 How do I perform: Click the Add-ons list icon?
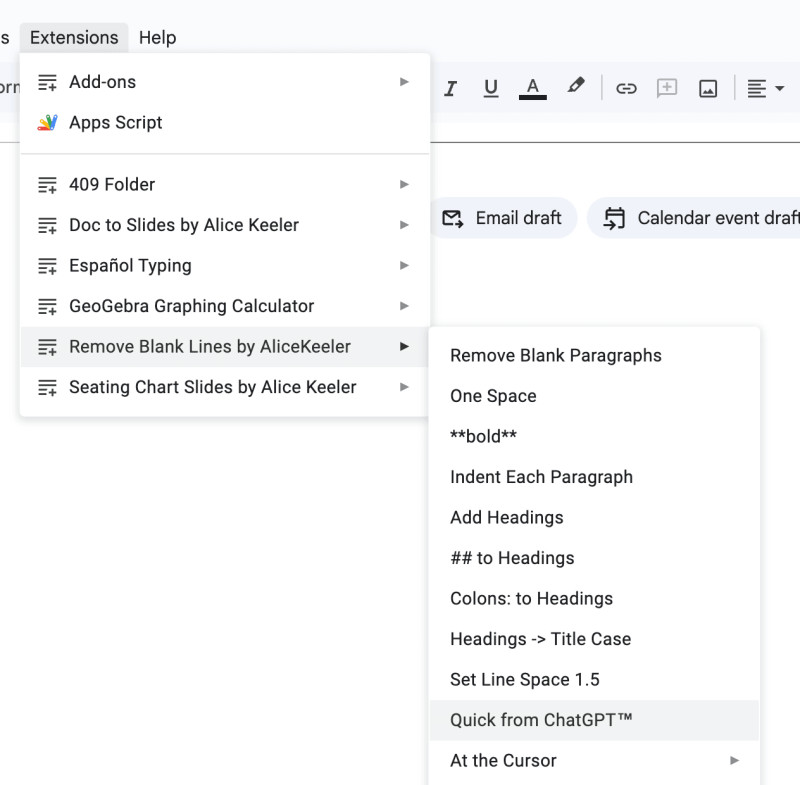point(47,82)
